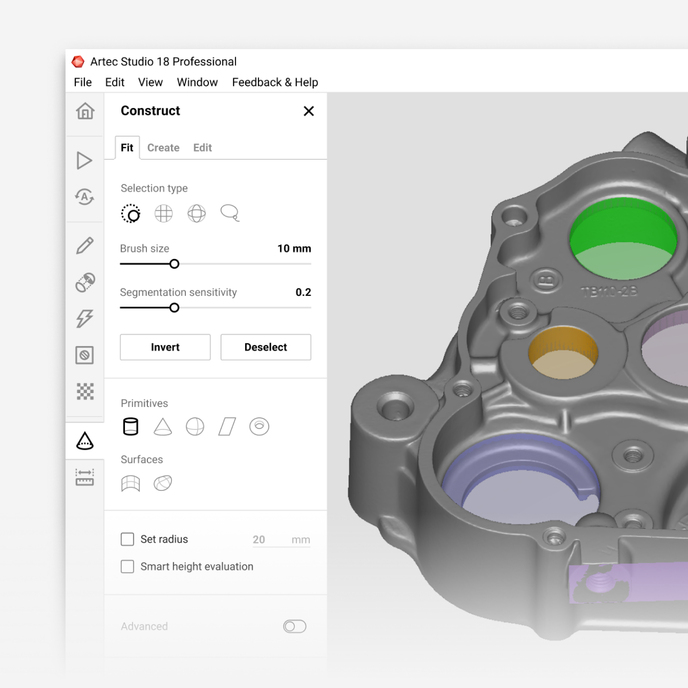688x688 pixels.
Task: Click the green cylinder hole on model
Action: [x=623, y=238]
